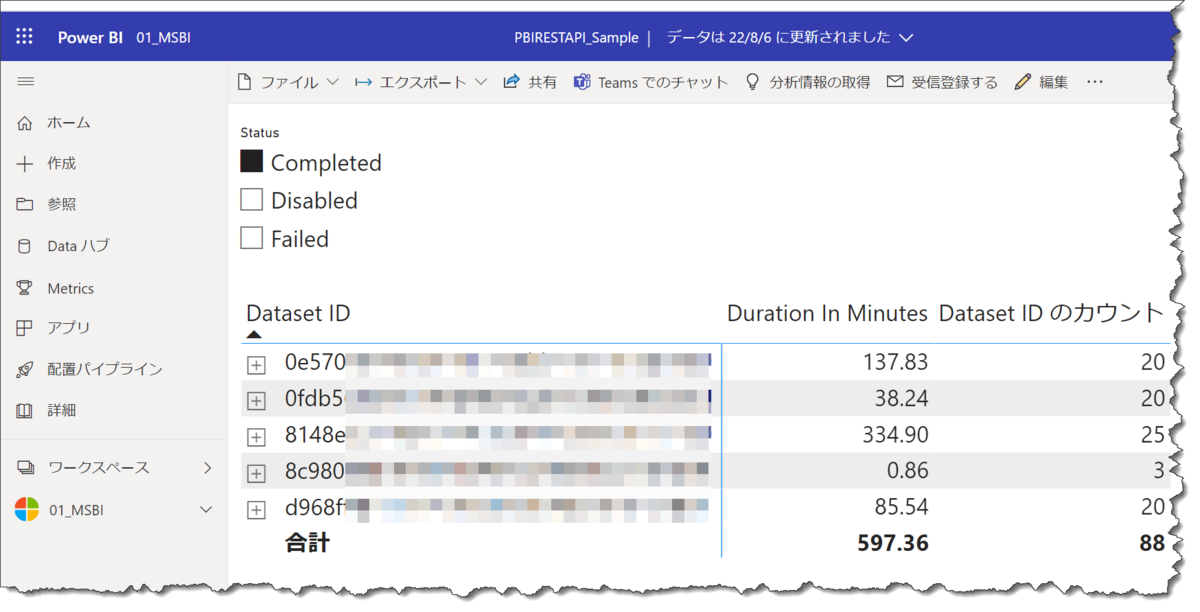Click the 共有 button label
Viewport: 1200px width, 612px height.
click(x=543, y=82)
